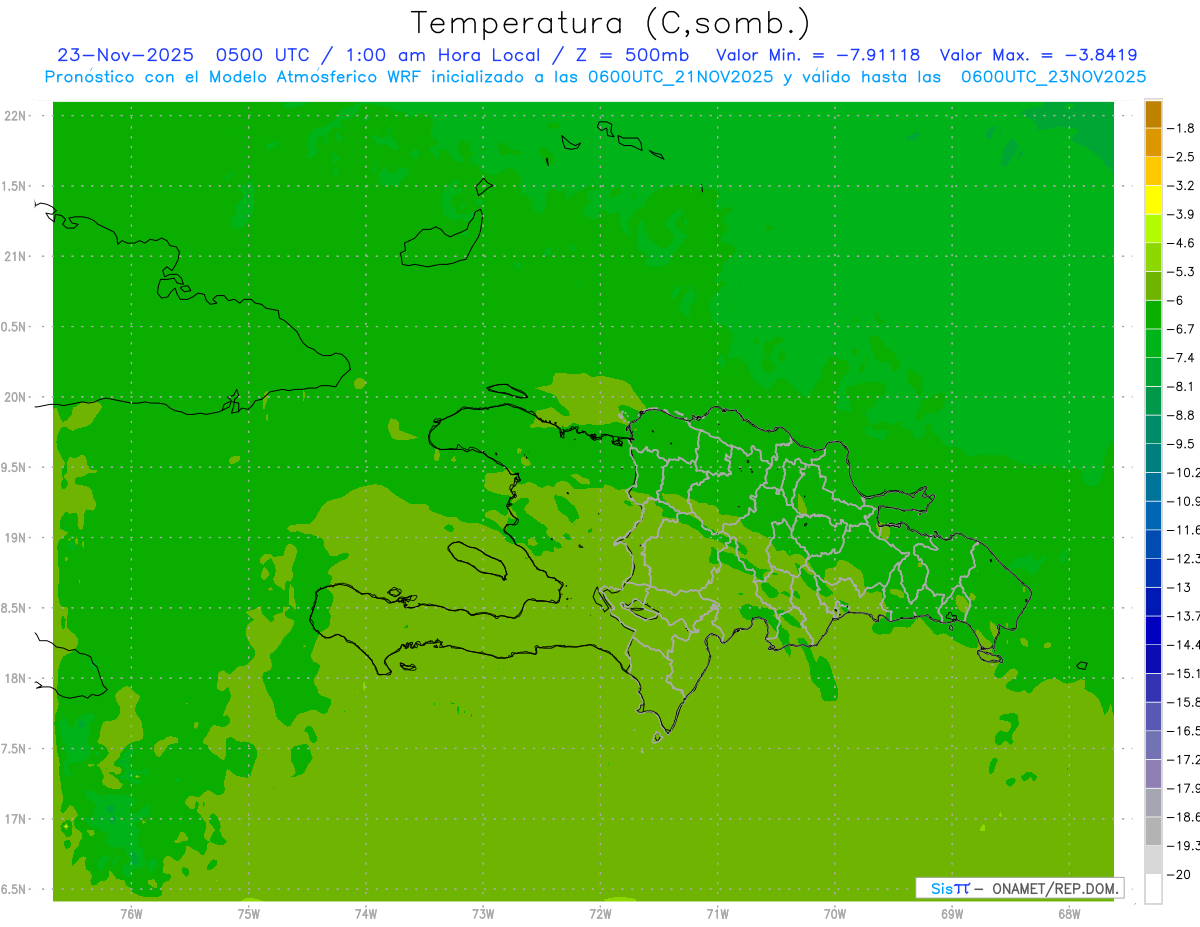Click the bright yellow colorbar swatch

(x=1153, y=200)
